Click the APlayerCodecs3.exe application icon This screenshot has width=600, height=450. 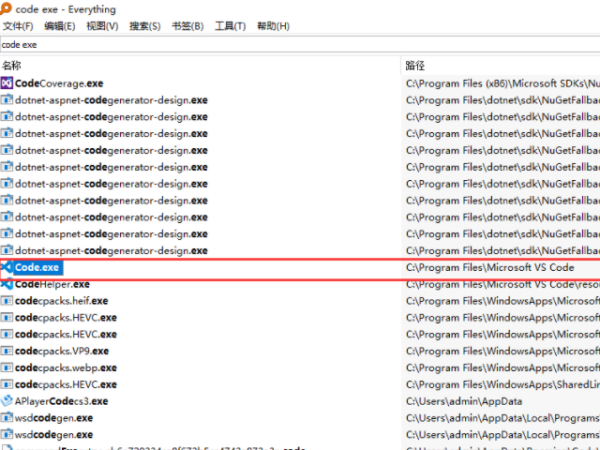coord(7,401)
